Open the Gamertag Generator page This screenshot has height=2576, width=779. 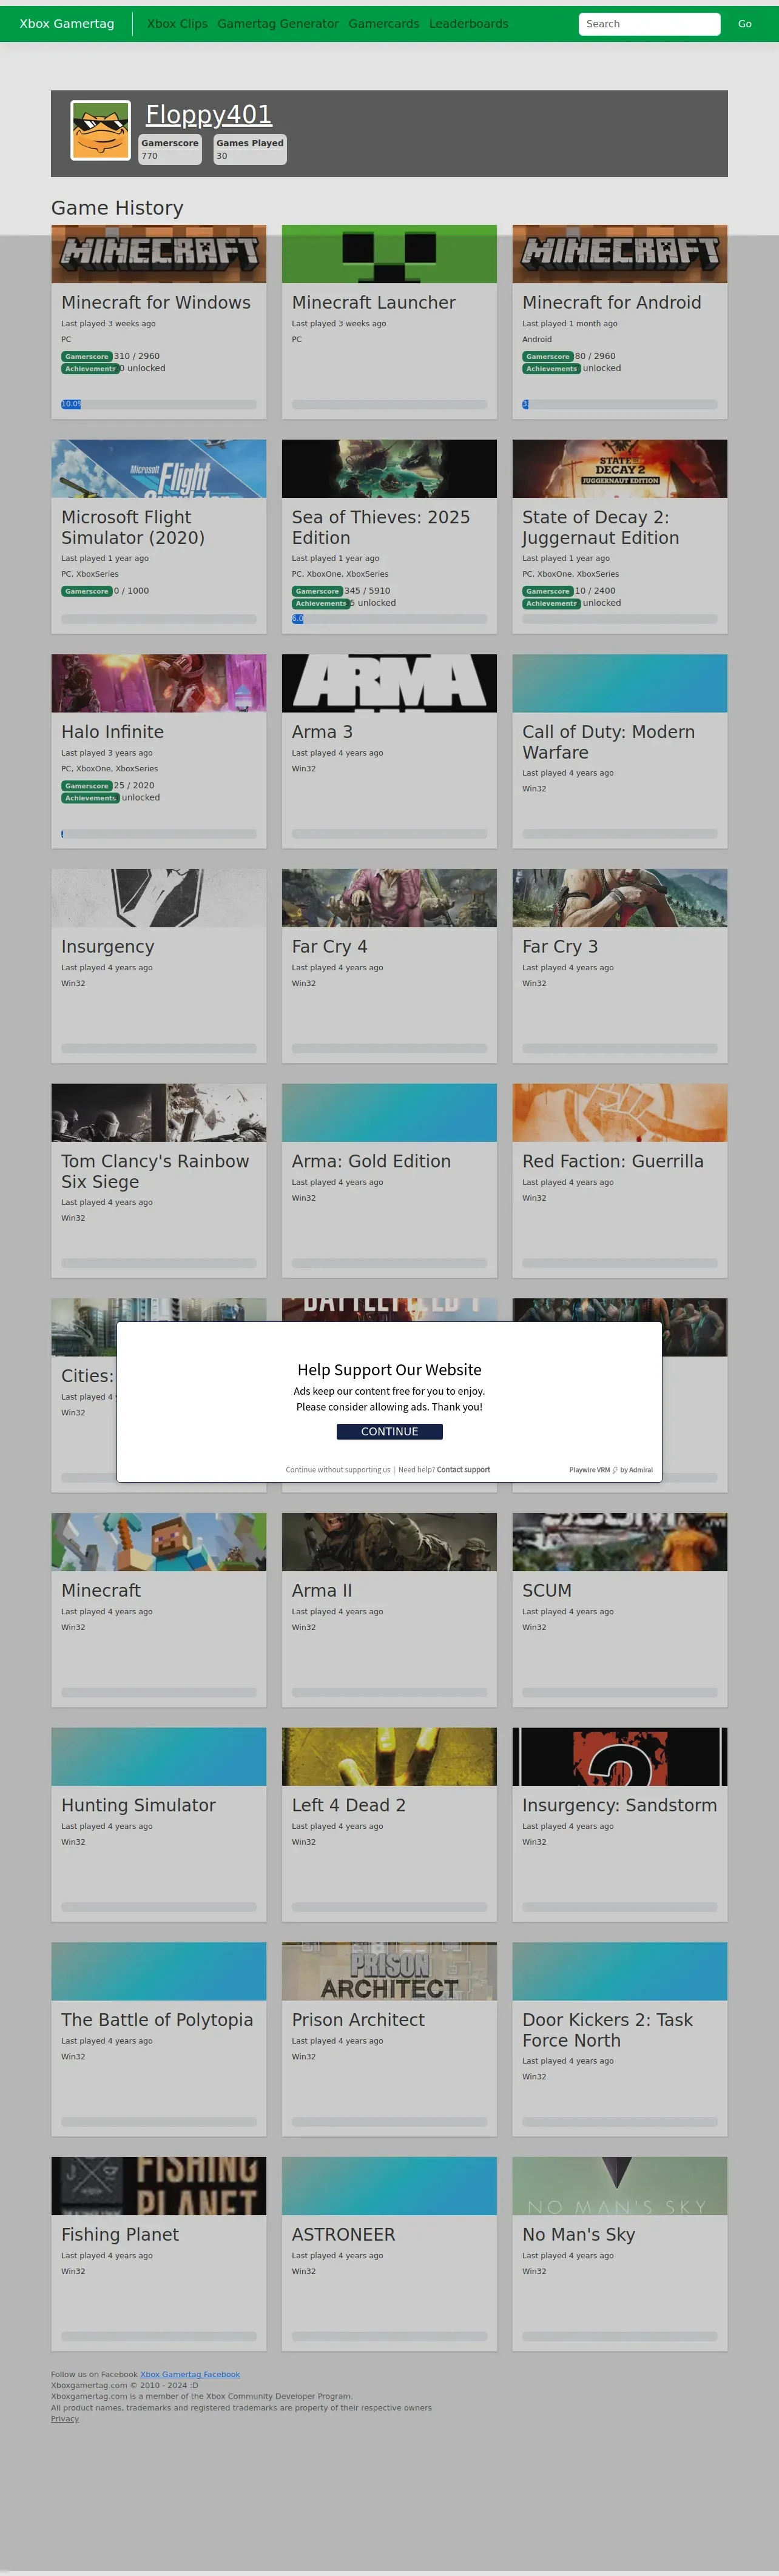pos(278,24)
